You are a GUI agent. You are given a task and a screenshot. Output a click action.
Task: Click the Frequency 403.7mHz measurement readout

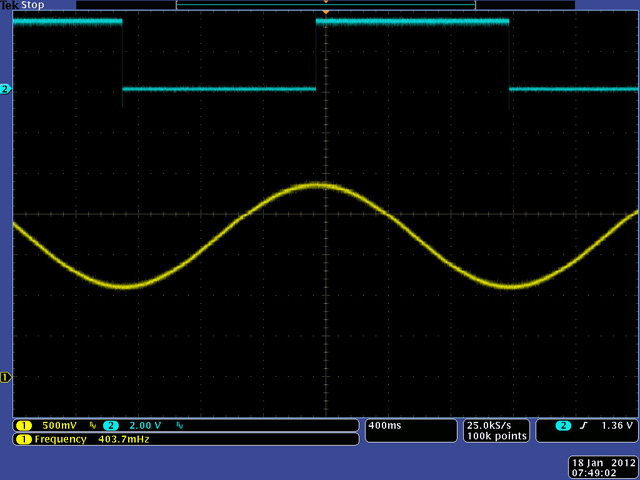point(92,439)
